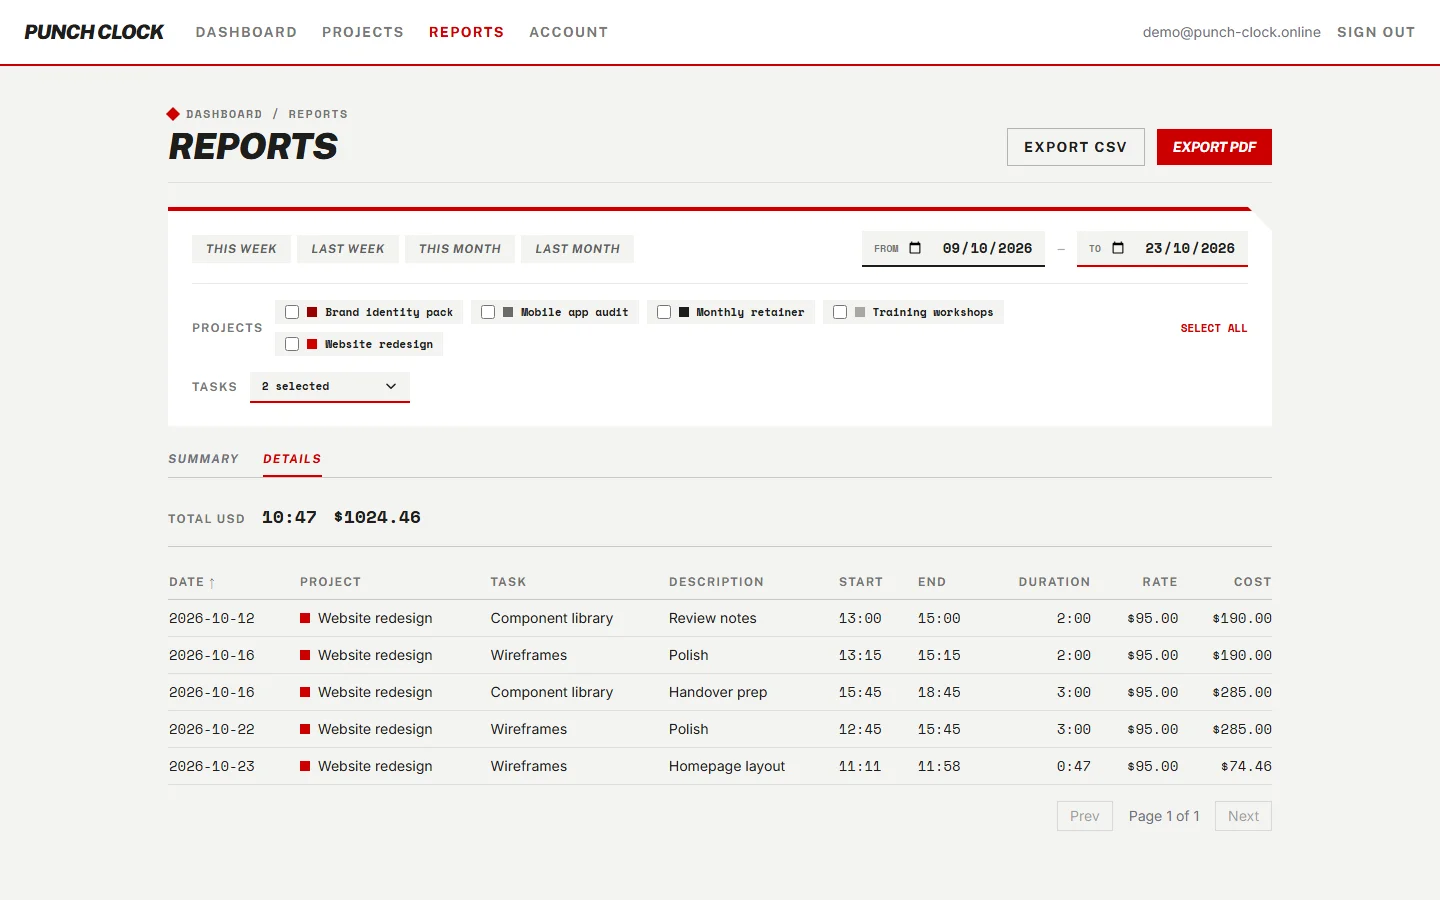Open the TO date calendar picker icon
This screenshot has height=900, width=1440.
click(1118, 248)
